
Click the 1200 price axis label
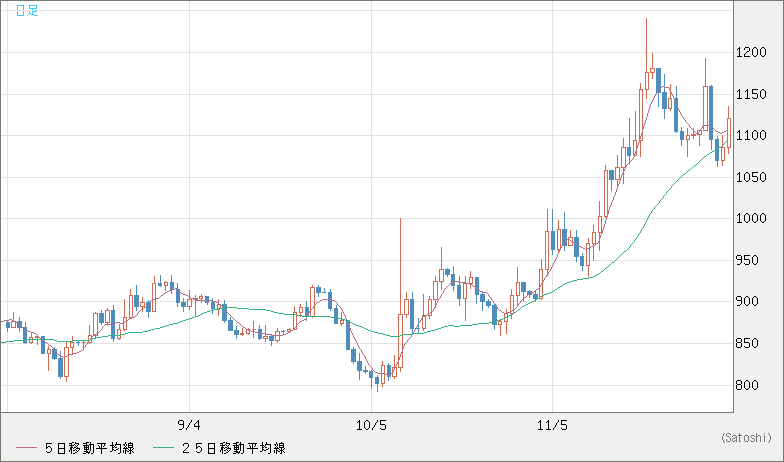pyautogui.click(x=752, y=52)
